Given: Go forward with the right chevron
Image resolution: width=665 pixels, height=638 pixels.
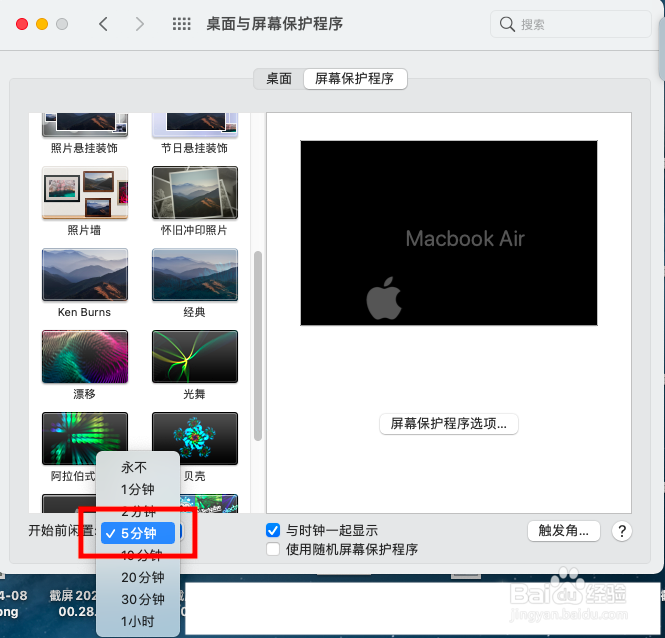Looking at the screenshot, I should (x=140, y=24).
